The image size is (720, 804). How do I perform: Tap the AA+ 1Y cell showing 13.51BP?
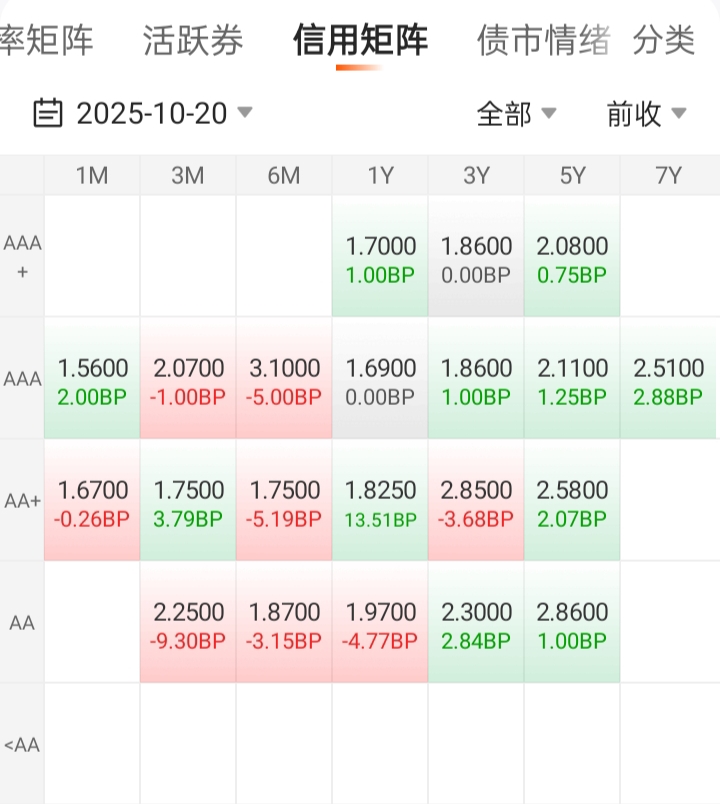(x=380, y=501)
